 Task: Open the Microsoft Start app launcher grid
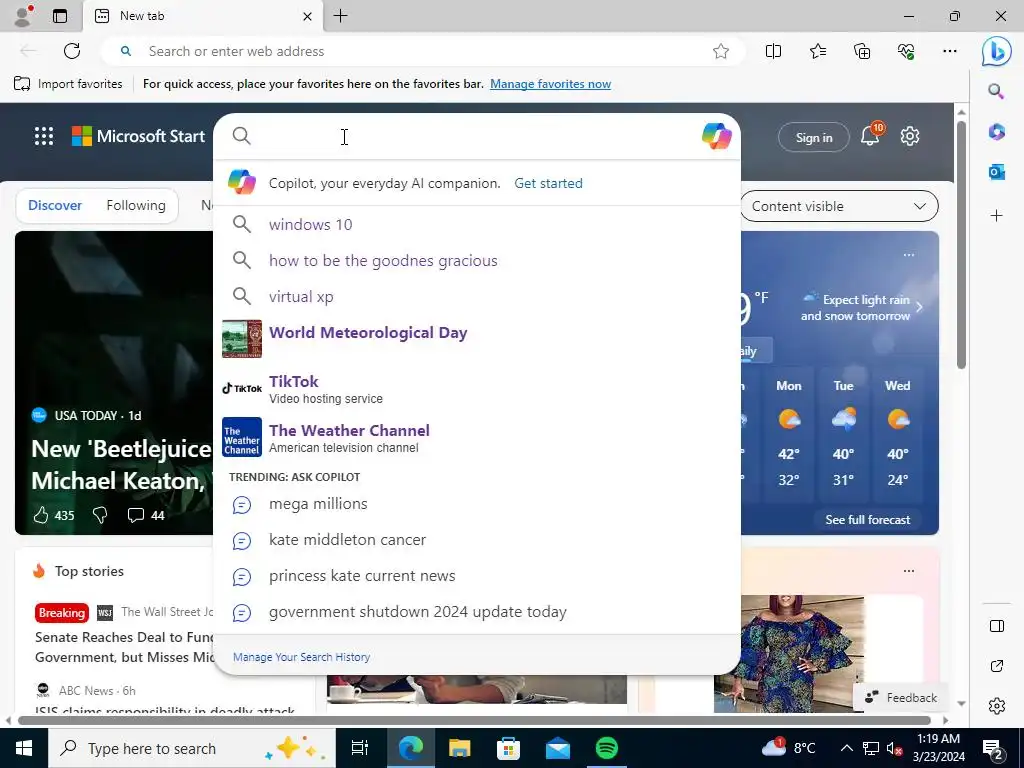click(x=44, y=136)
